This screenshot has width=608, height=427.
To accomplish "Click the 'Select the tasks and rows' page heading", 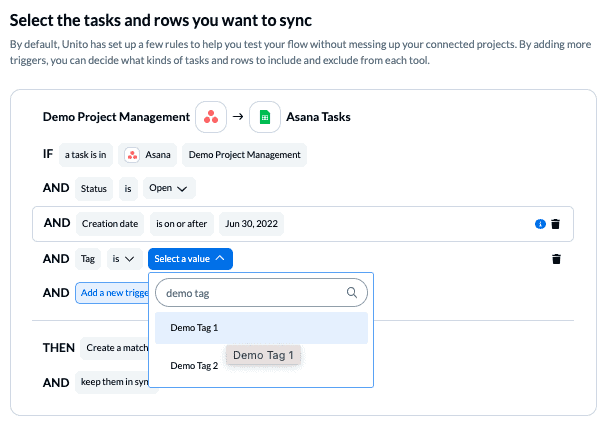I will 161,20.
